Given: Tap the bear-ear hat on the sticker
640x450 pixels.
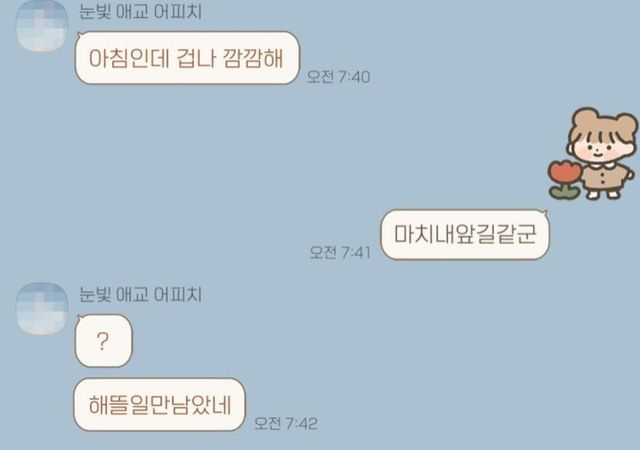Looking at the screenshot, I should coord(604,124).
